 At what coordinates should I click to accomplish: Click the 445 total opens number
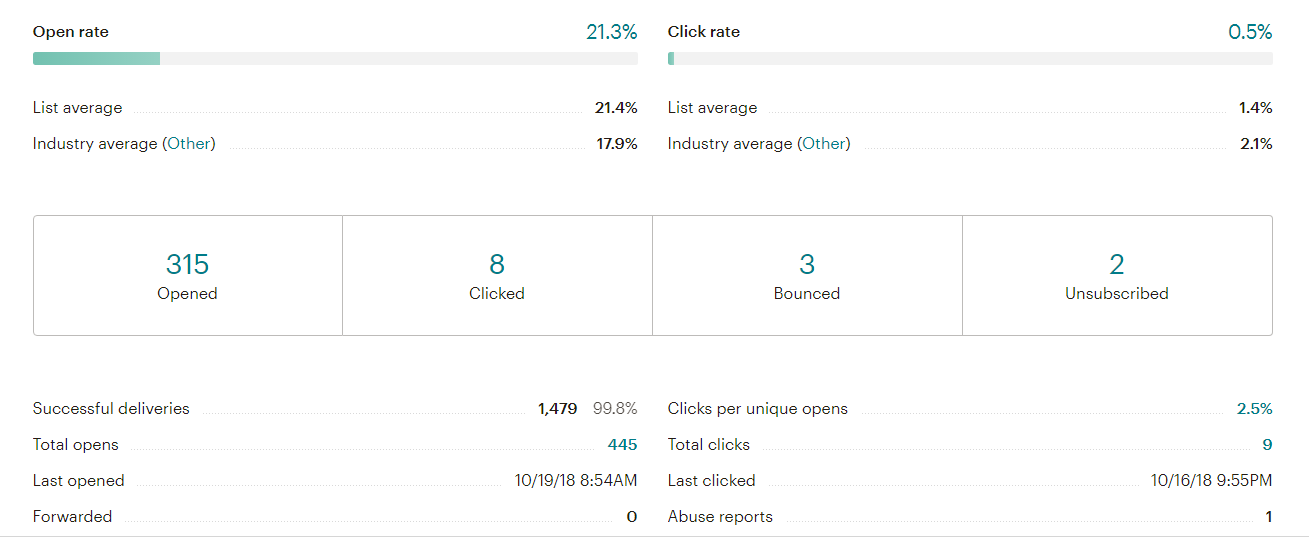coord(622,445)
